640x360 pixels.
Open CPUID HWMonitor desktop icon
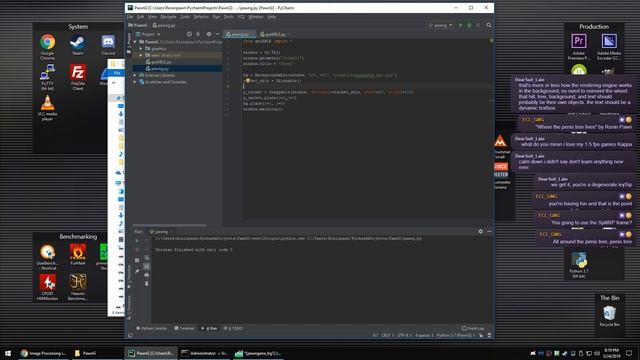(x=47, y=287)
